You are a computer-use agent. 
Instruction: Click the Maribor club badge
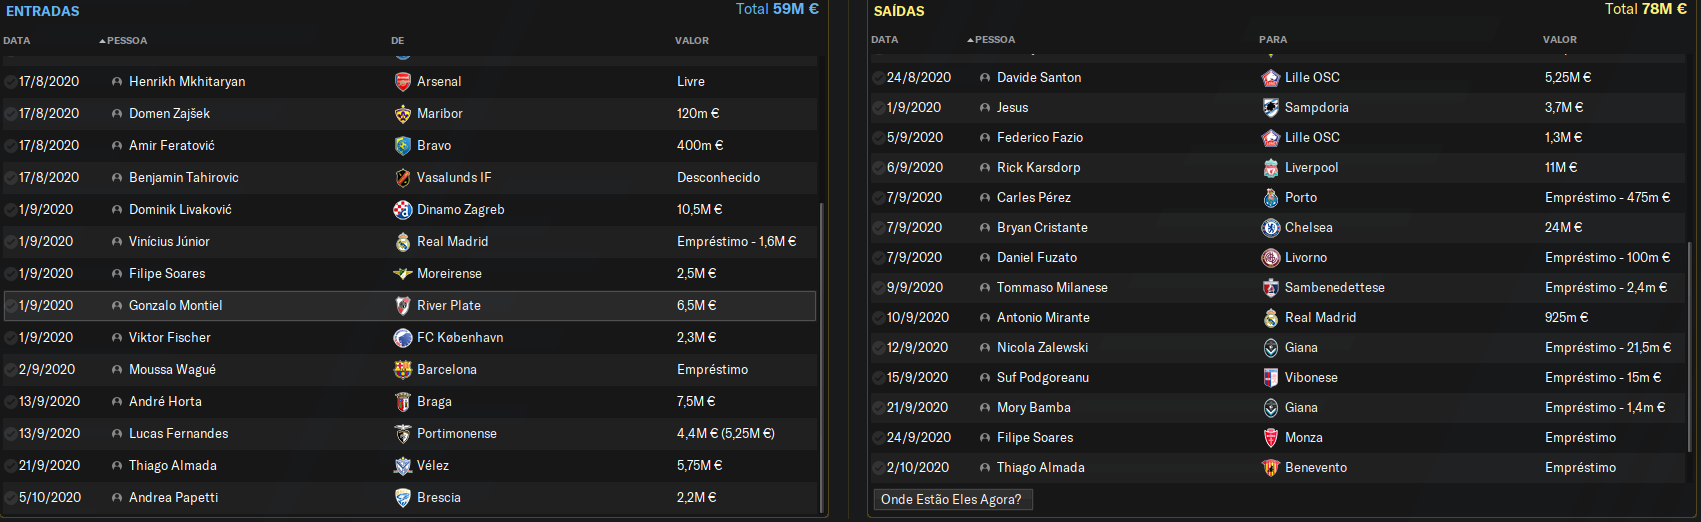pos(402,114)
